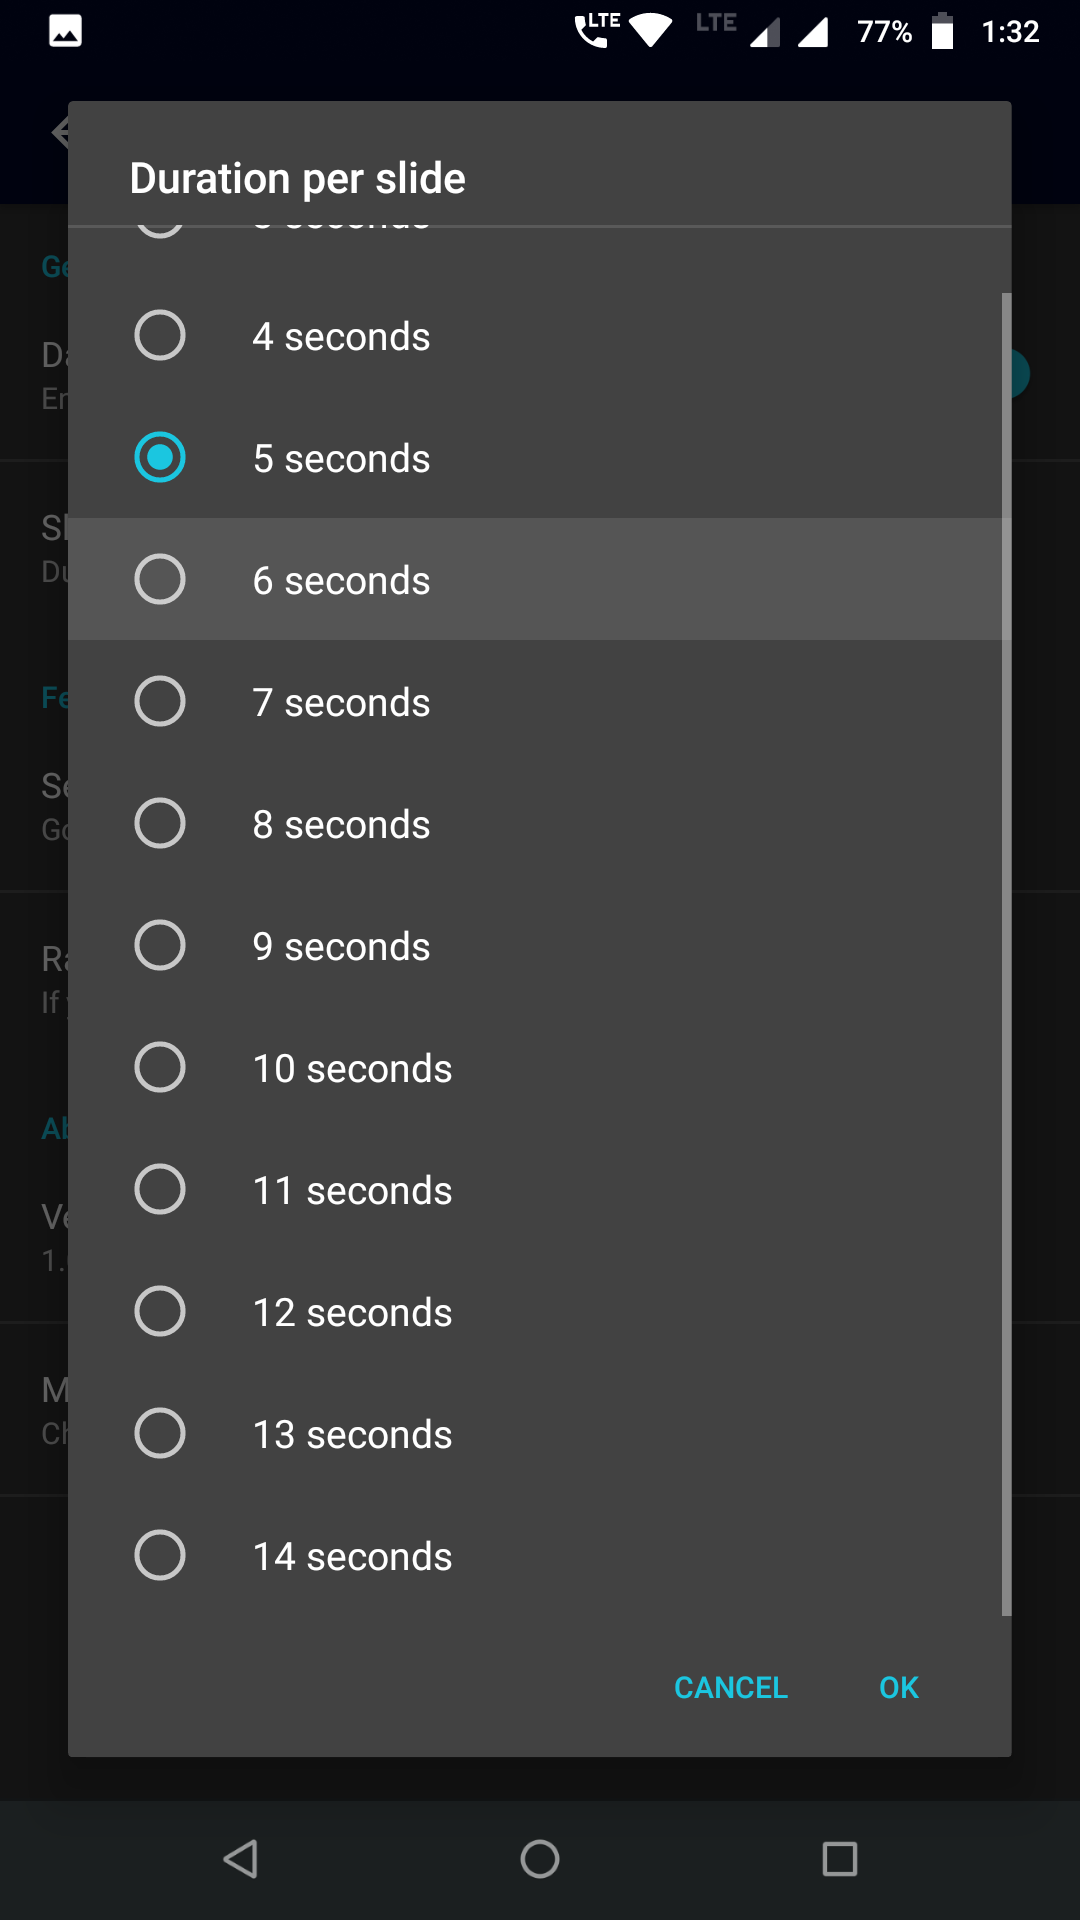Select 14 seconds radio button
The height and width of the screenshot is (1920, 1080).
pos(160,1555)
